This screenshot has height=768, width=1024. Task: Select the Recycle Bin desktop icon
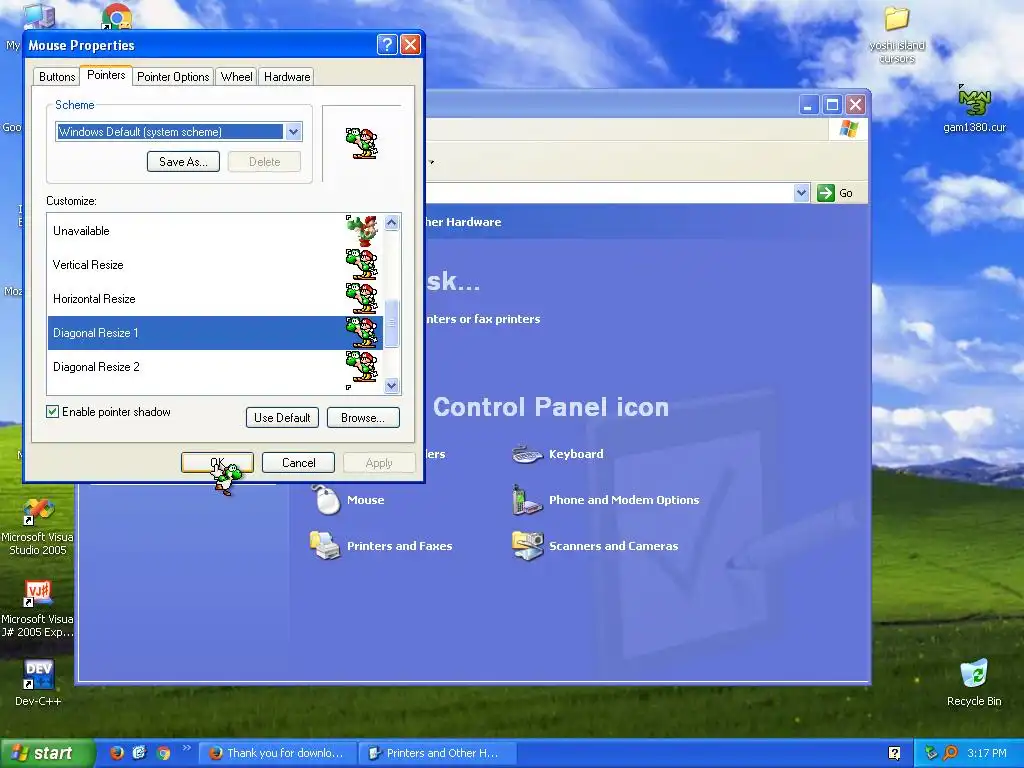(x=974, y=683)
